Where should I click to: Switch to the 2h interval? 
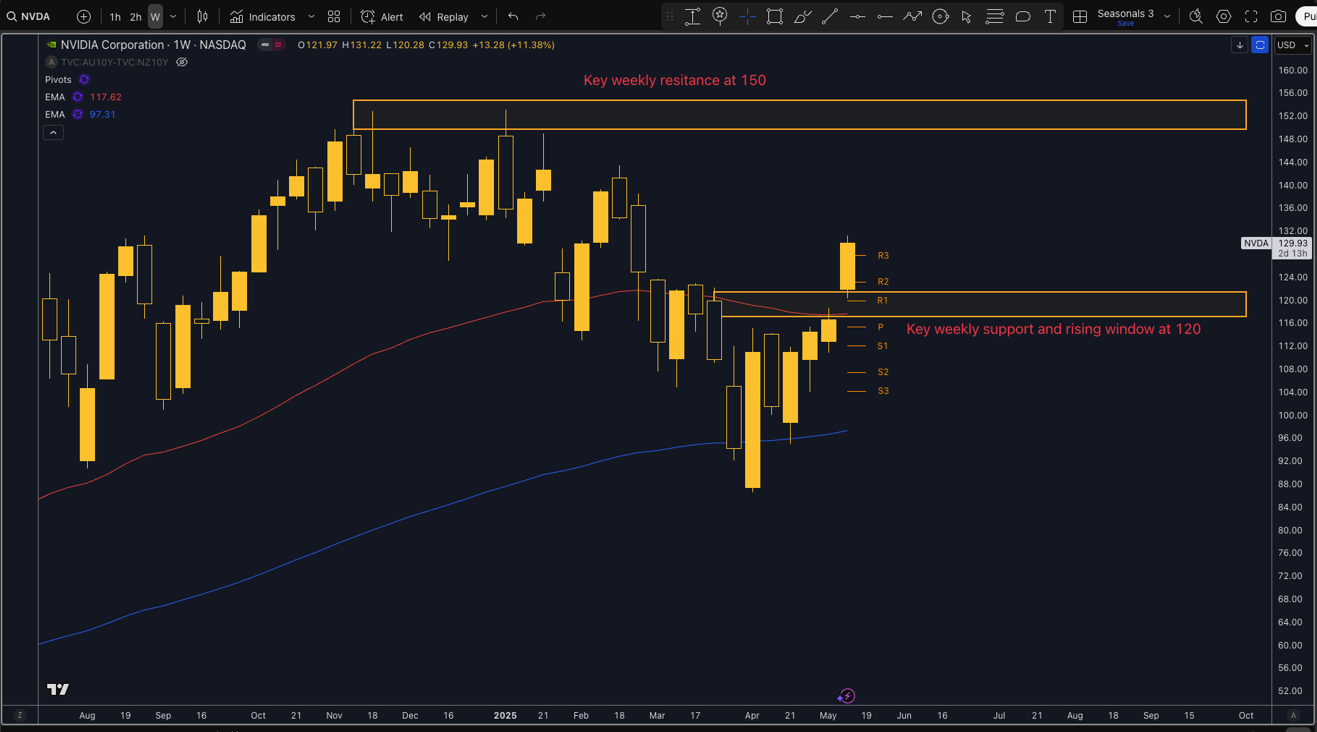point(135,16)
